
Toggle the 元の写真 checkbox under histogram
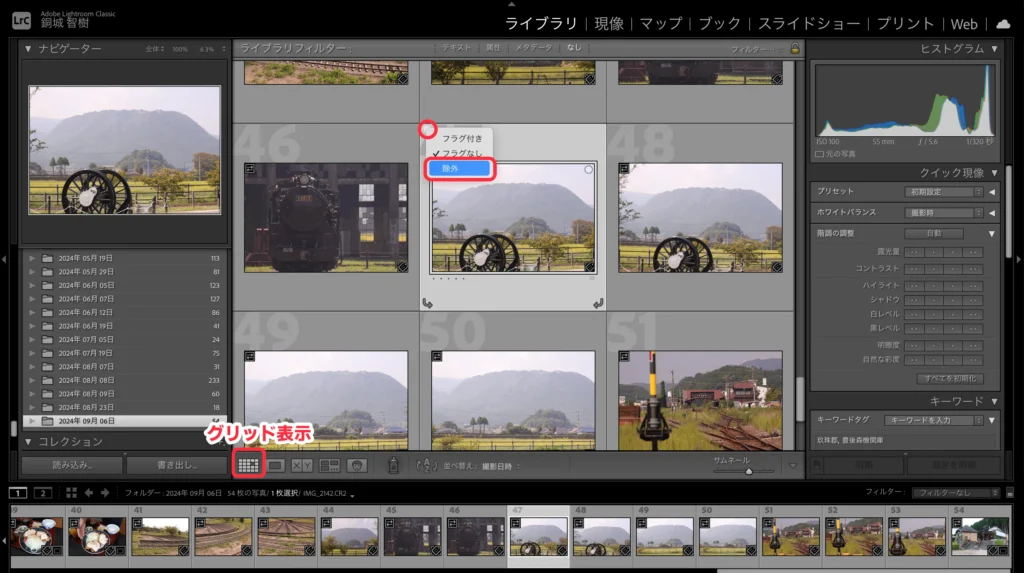coord(820,153)
